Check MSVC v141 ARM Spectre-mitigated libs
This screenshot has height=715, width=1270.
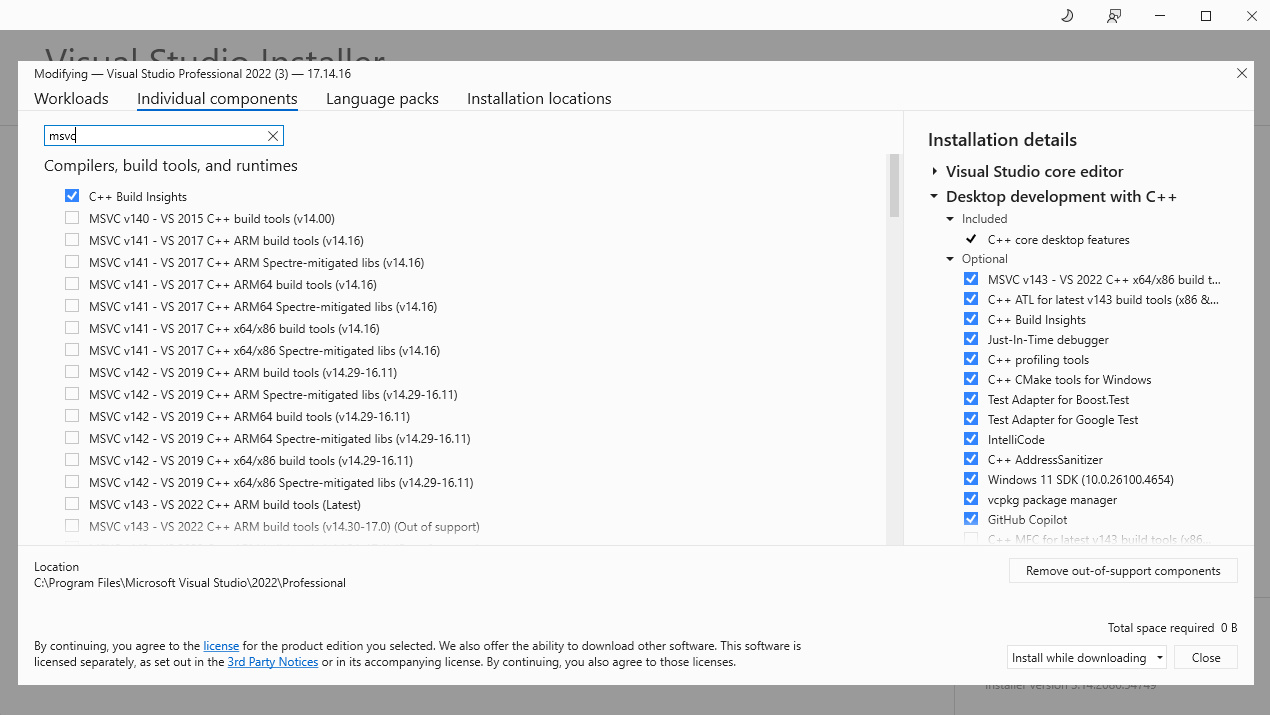tap(72, 262)
